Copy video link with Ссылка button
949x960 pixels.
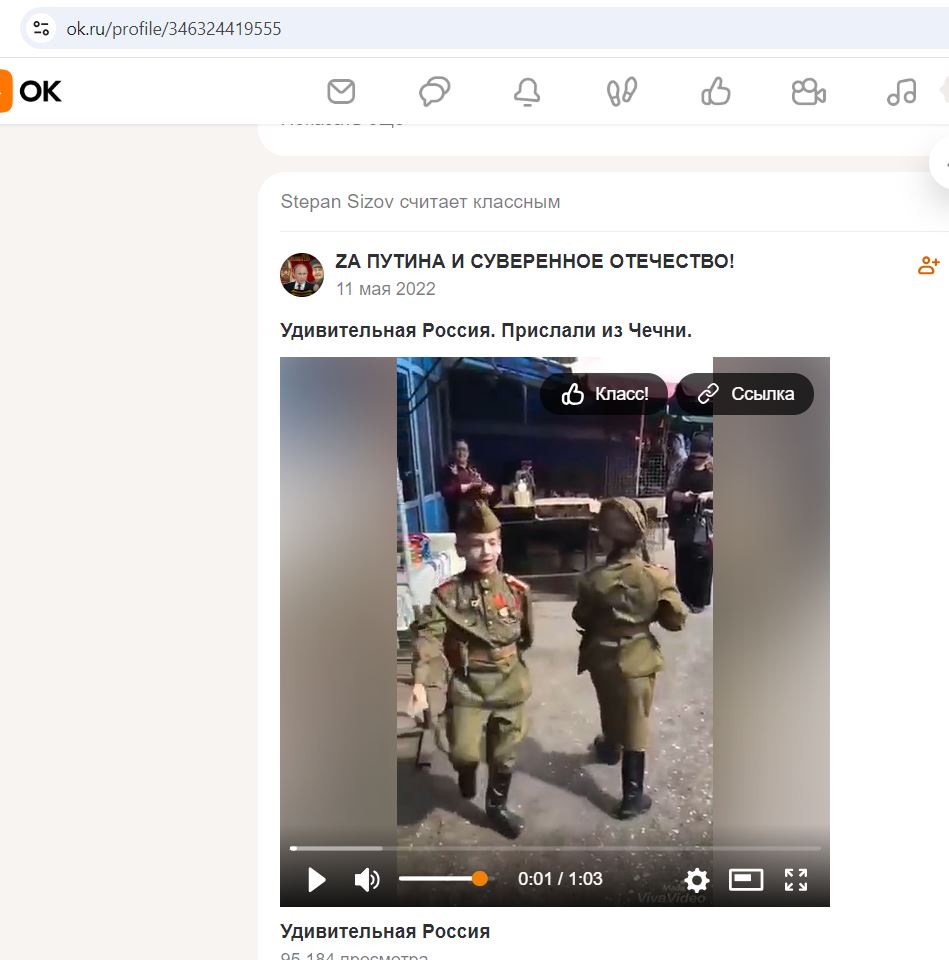[x=745, y=394]
